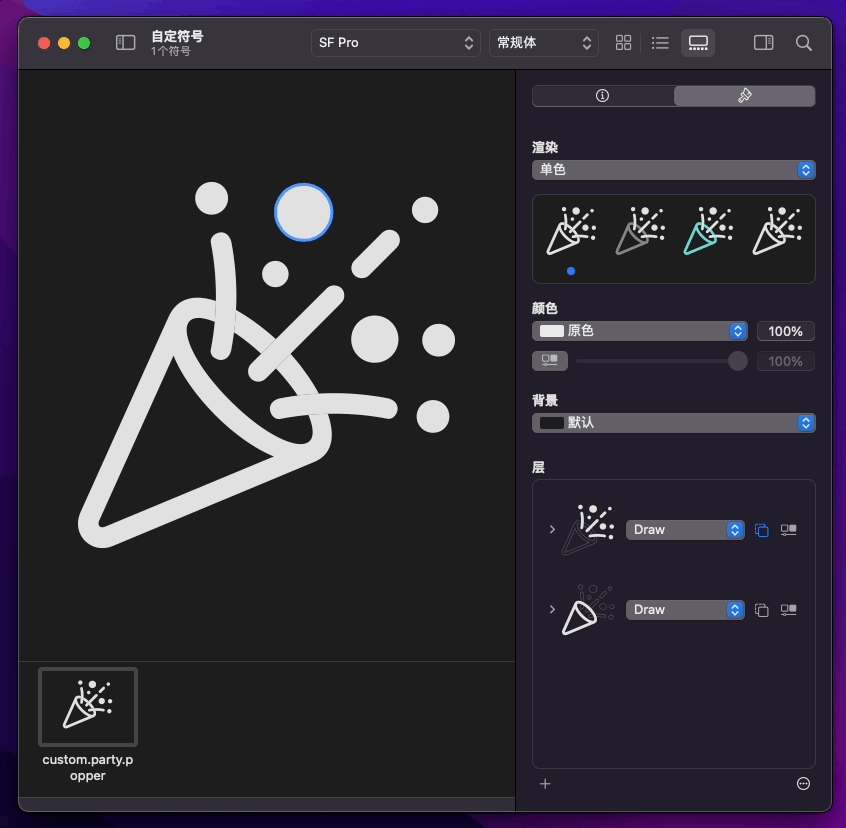Add a new layer with plus icon

coord(545,784)
